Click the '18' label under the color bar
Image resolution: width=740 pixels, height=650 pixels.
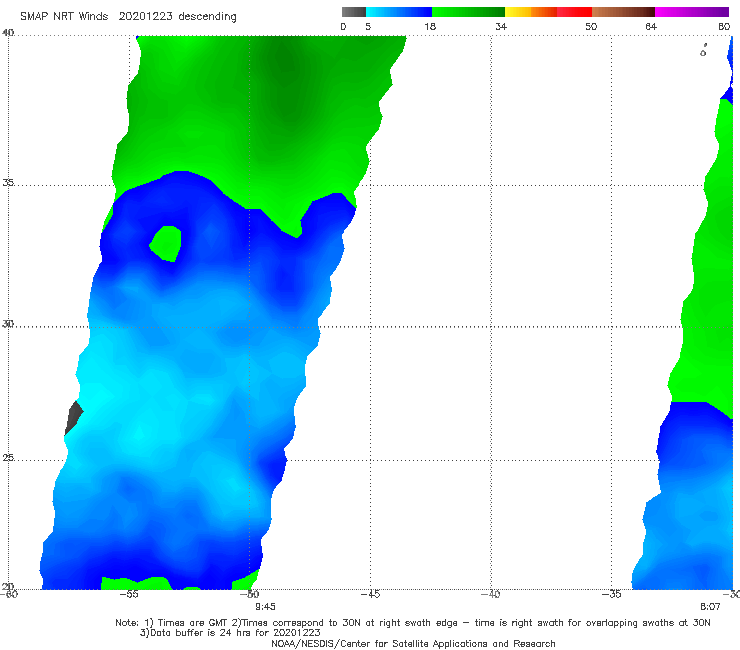[430, 26]
